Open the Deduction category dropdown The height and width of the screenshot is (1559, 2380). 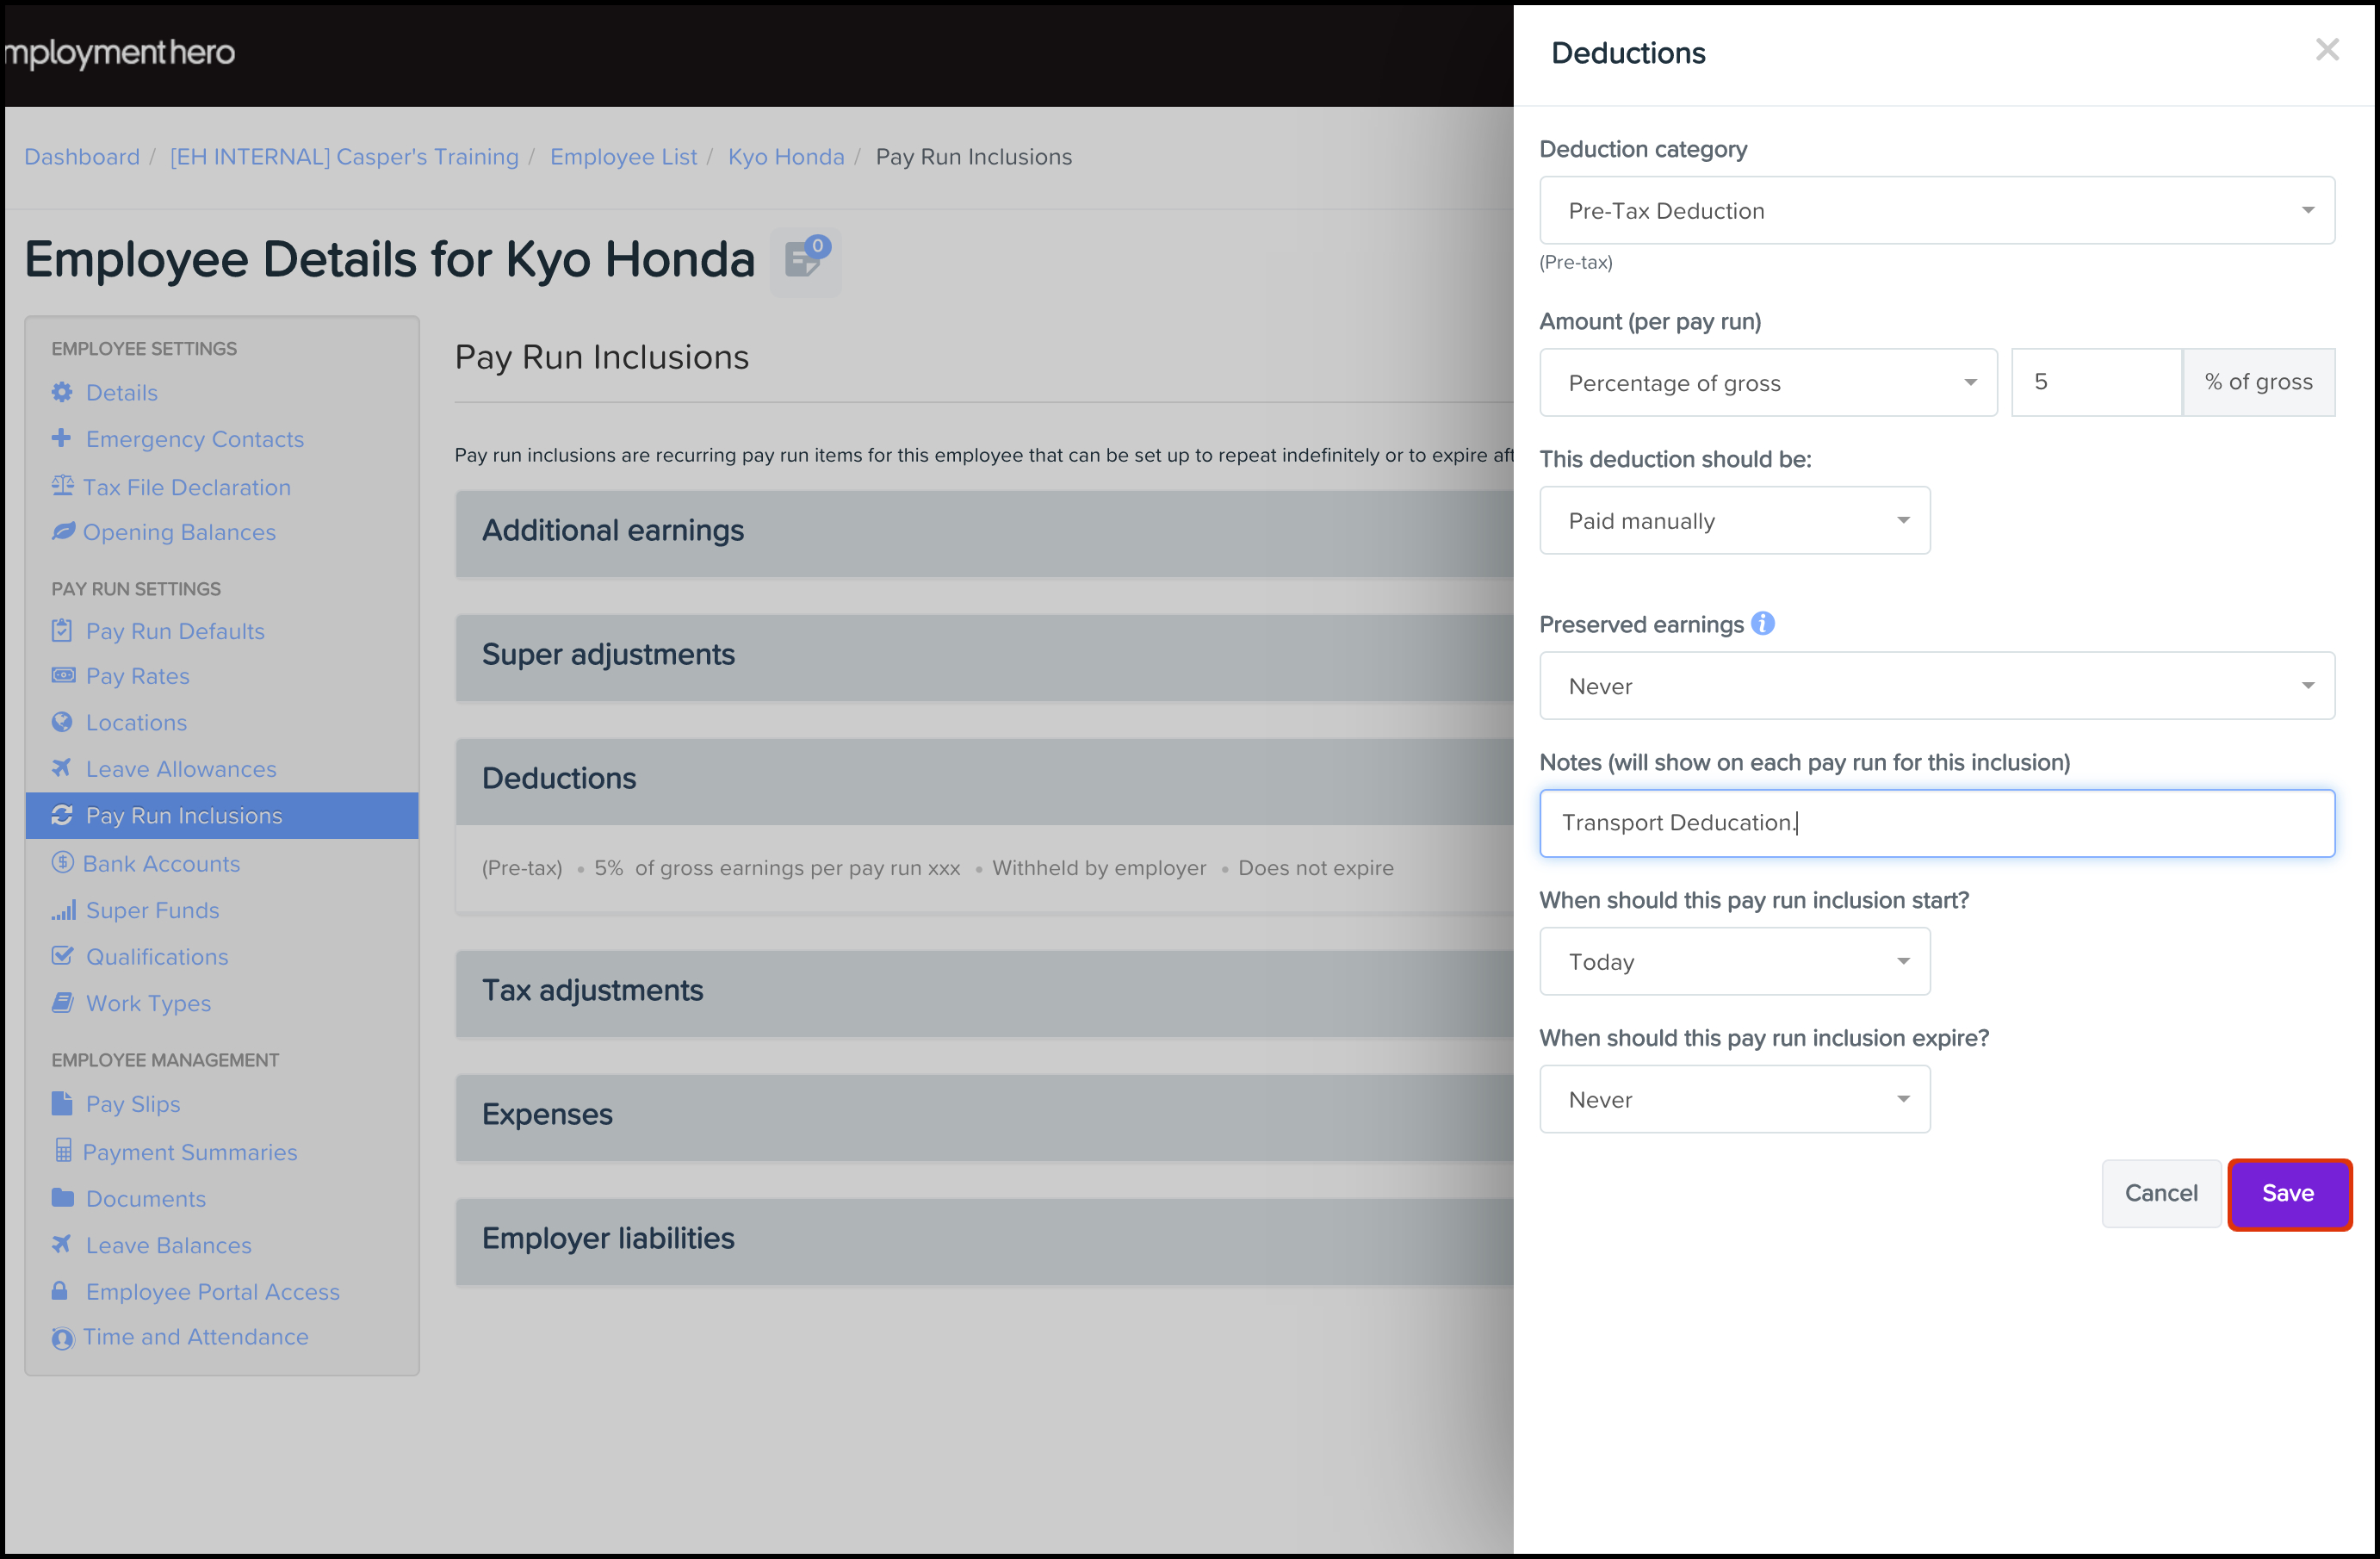click(x=1936, y=210)
